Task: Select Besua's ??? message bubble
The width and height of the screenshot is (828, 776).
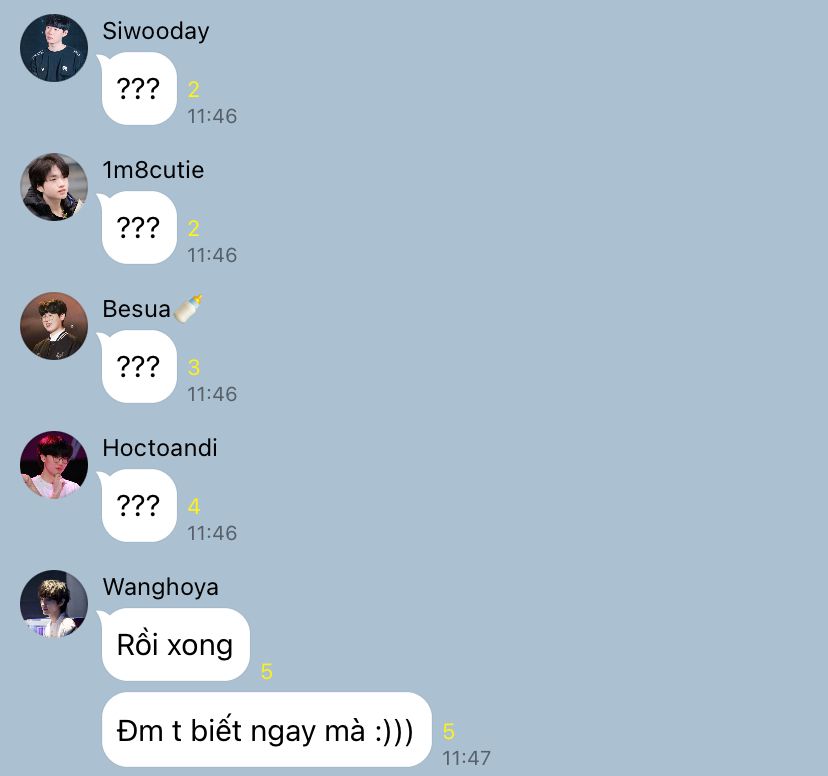Action: coord(139,366)
